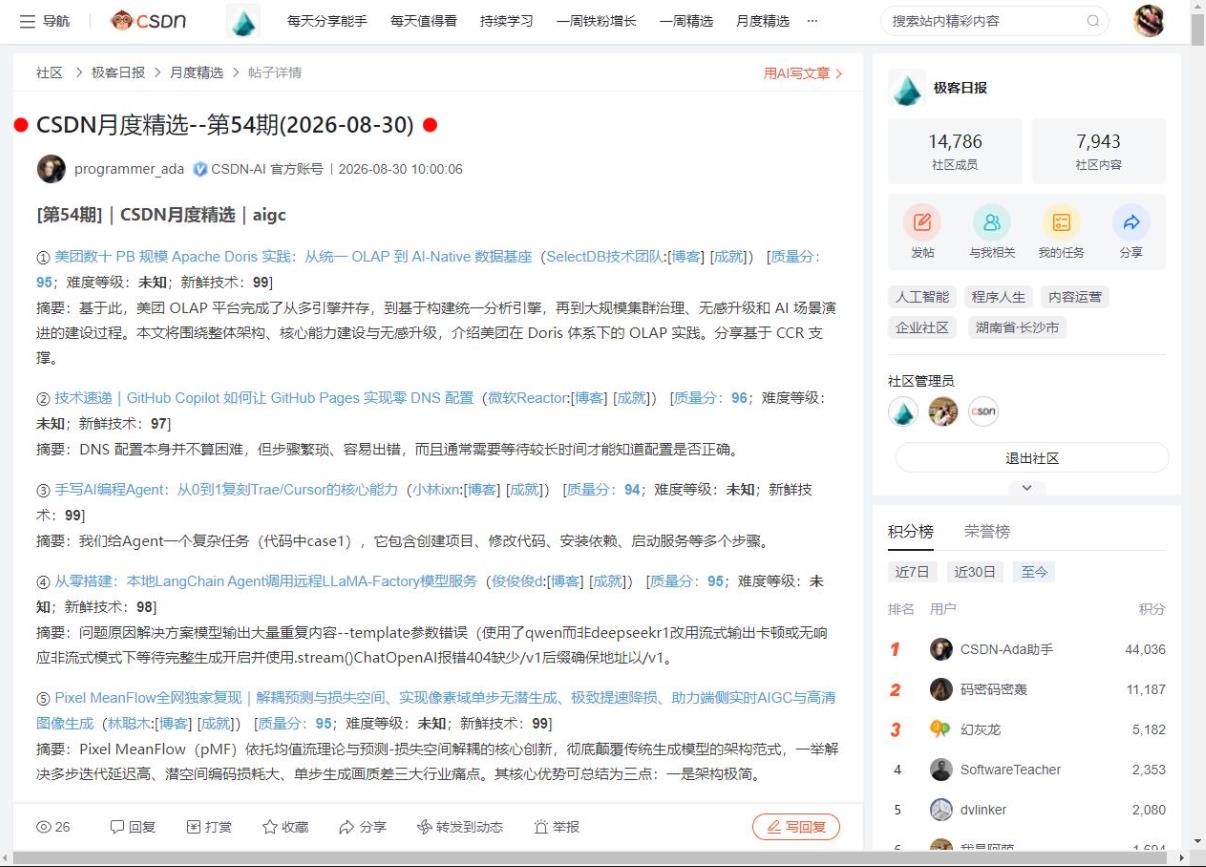
Task: Click the 用AI写文章 arrow link
Action: point(803,73)
